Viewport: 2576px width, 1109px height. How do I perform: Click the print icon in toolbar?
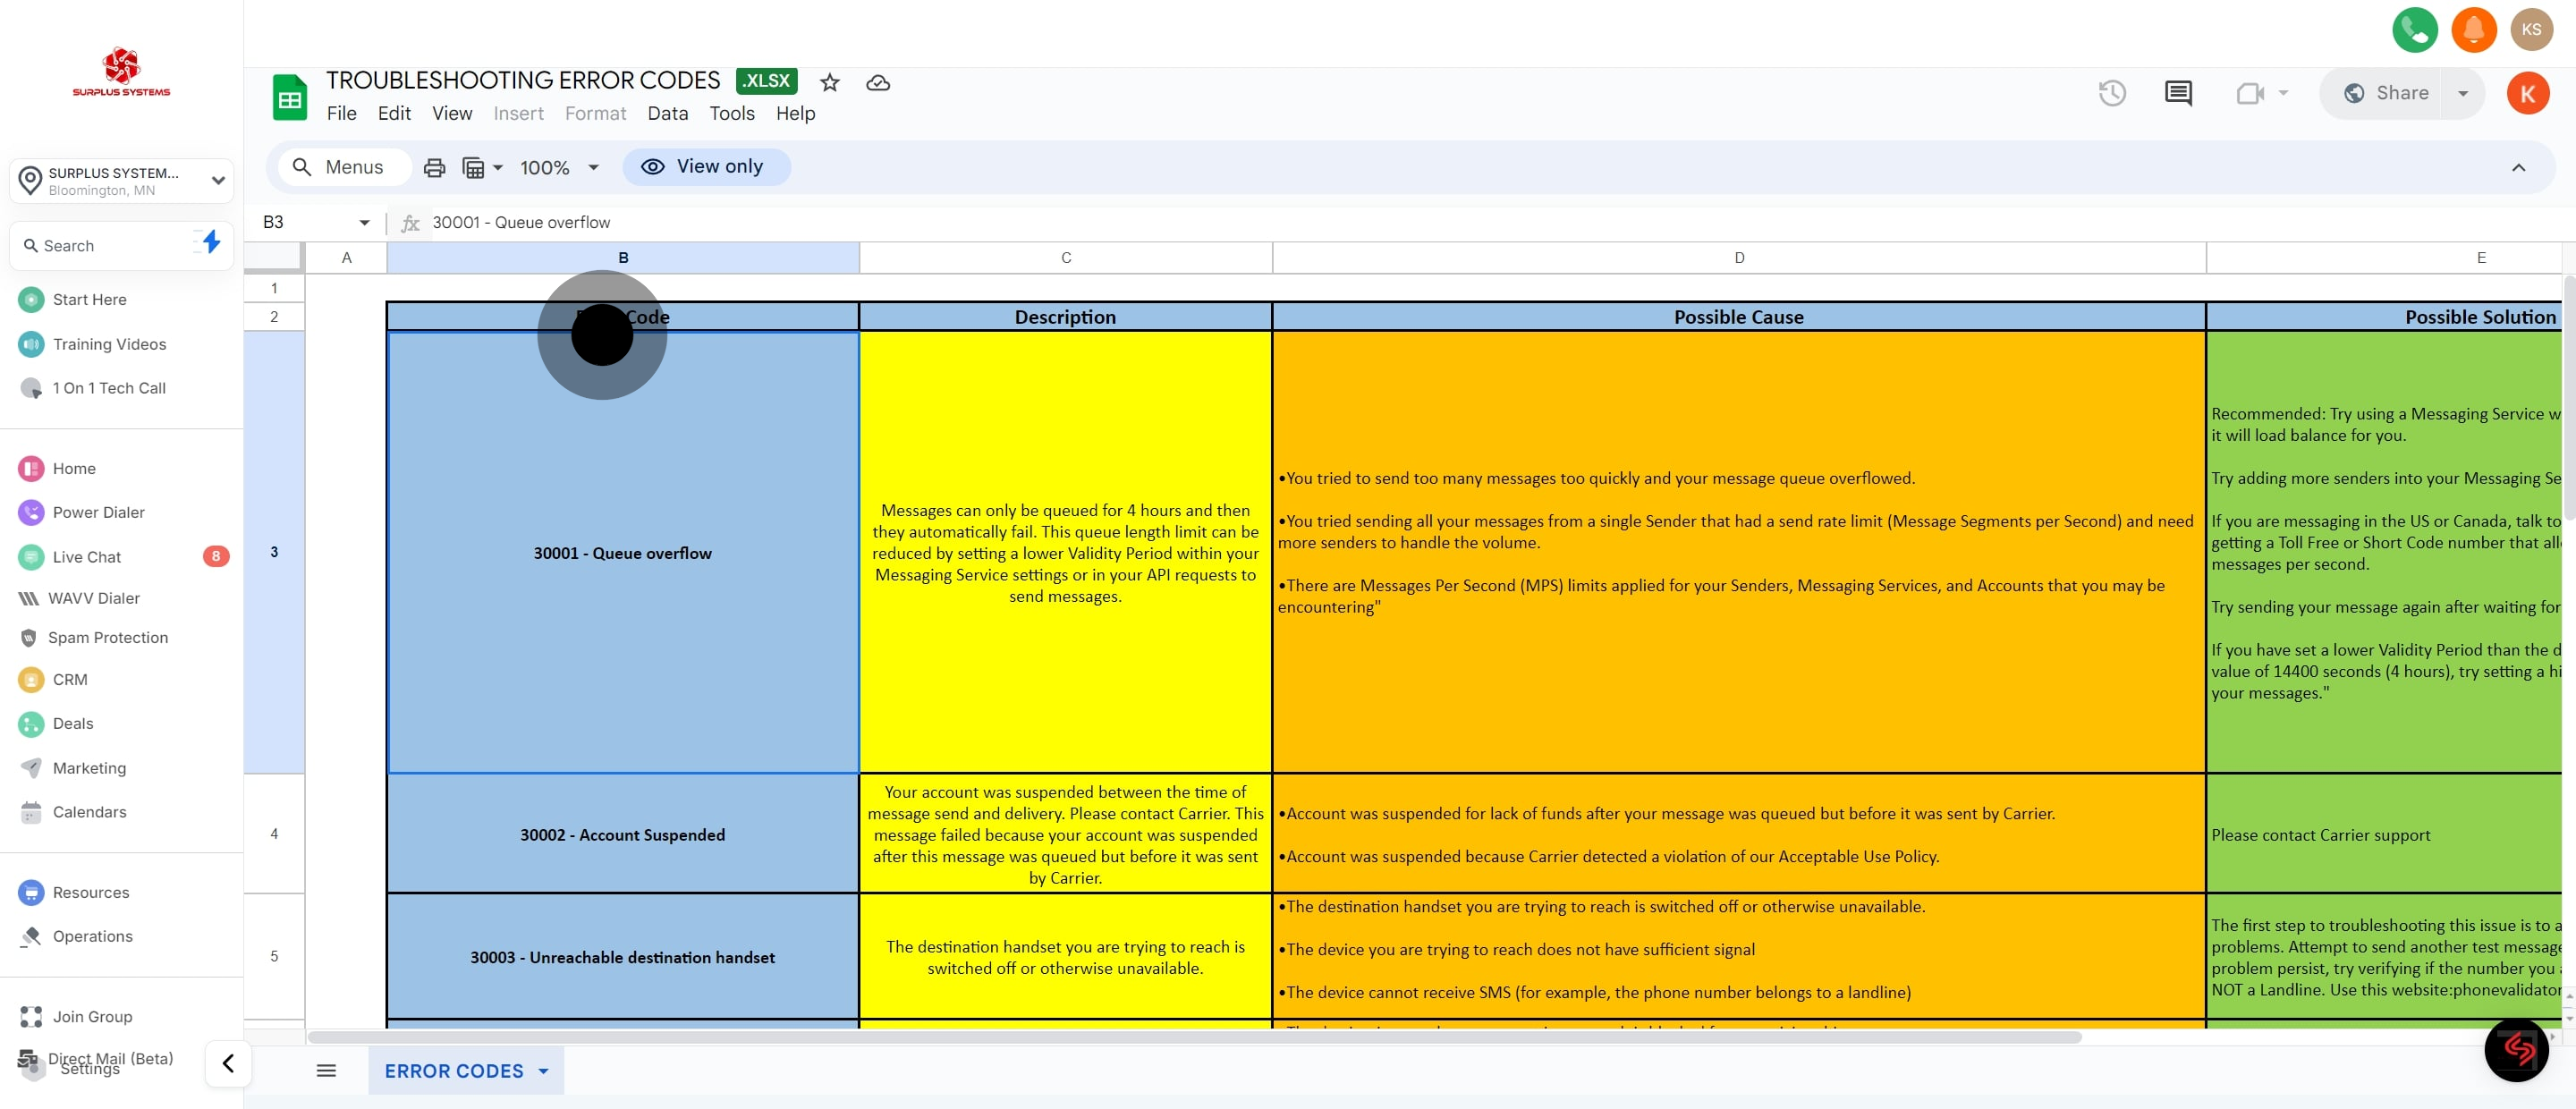[434, 167]
